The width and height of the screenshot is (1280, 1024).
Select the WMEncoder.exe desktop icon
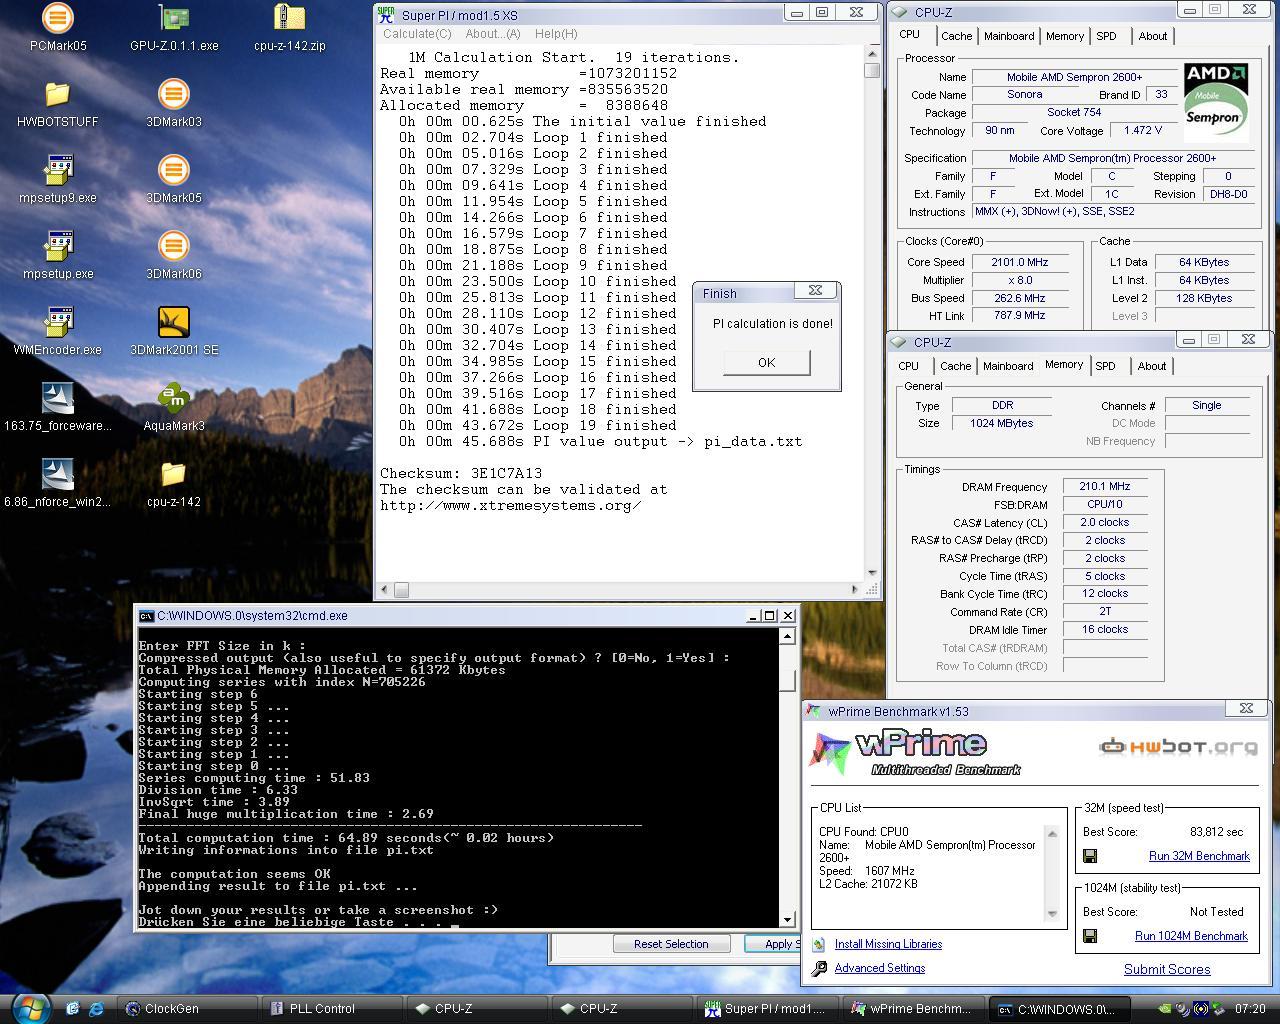58,322
